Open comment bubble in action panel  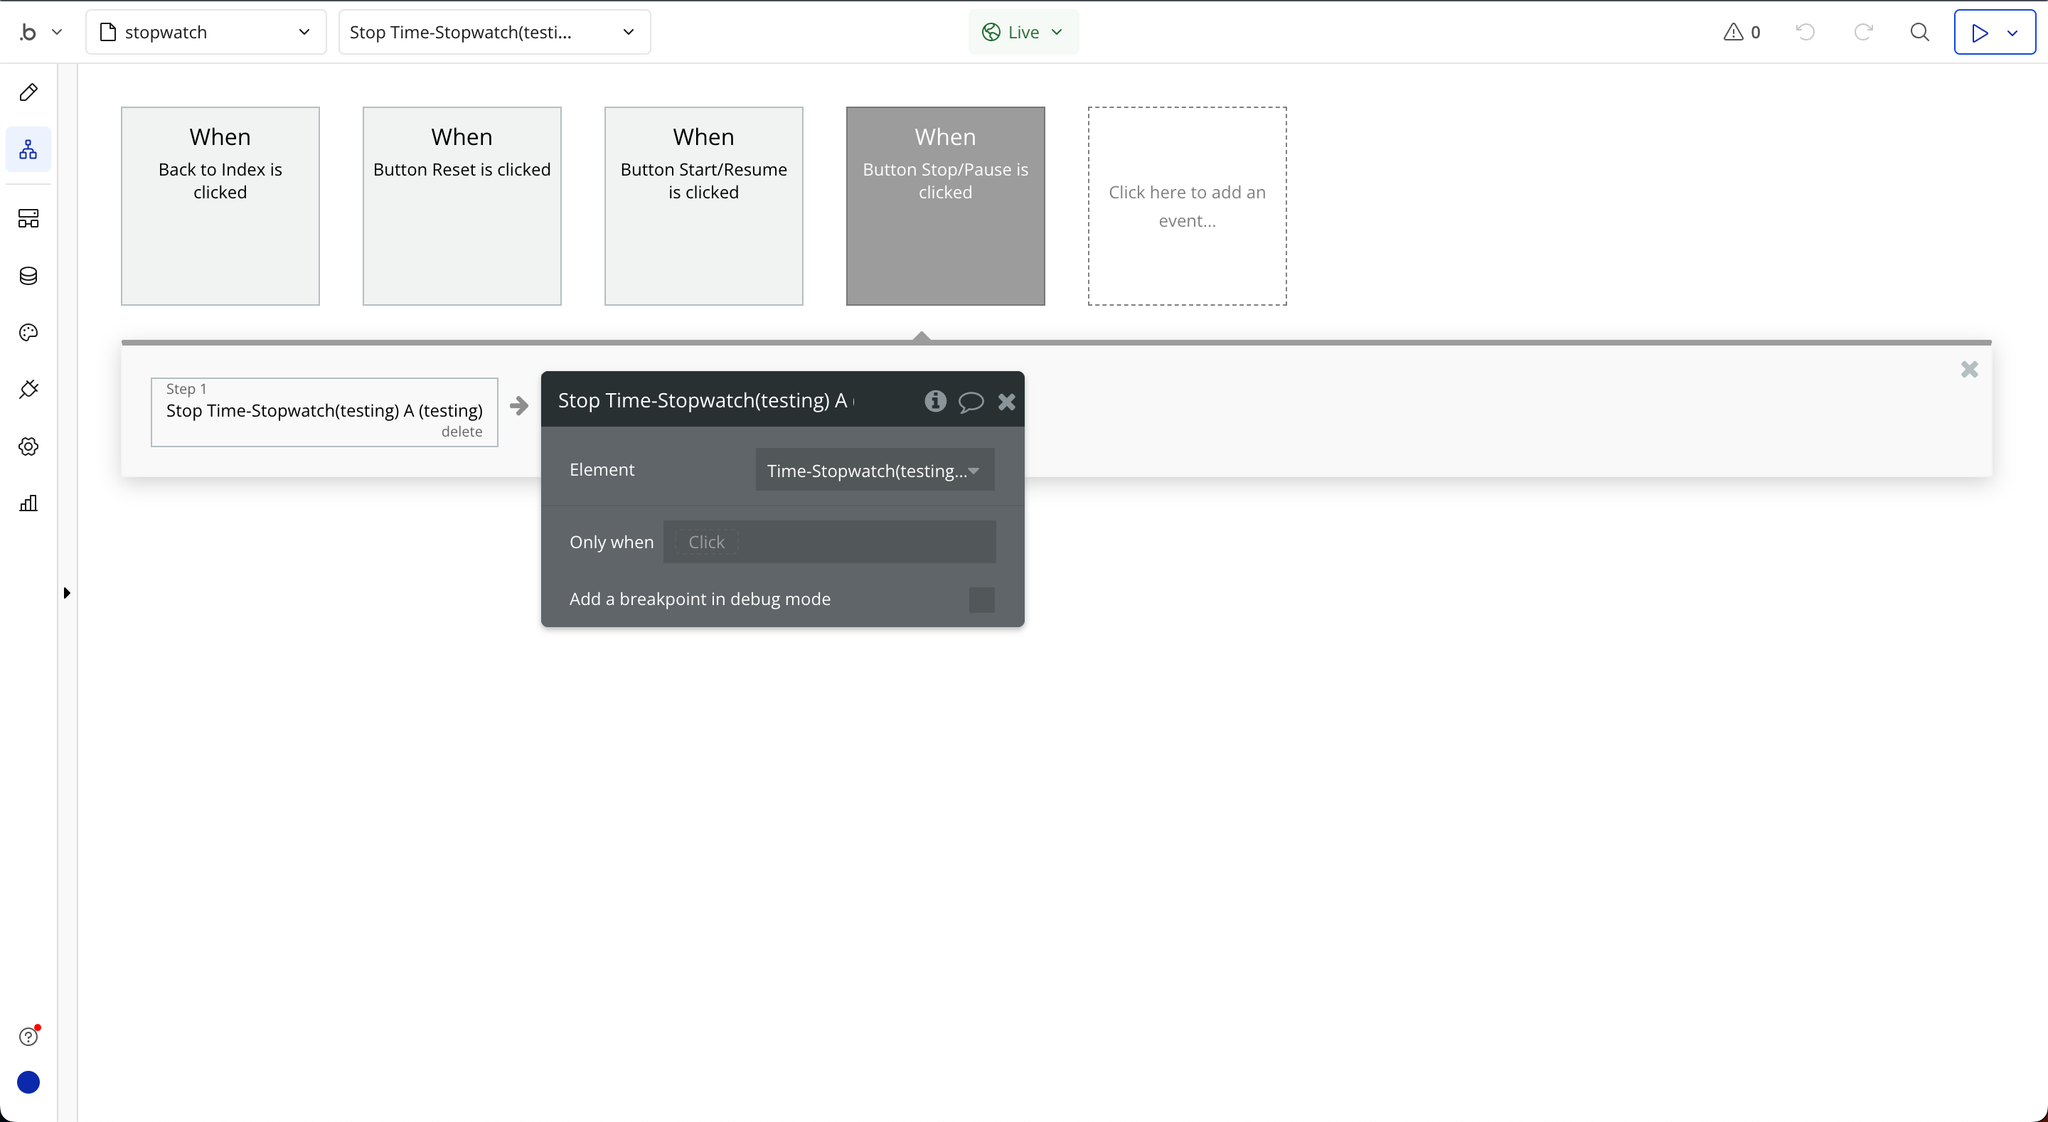click(x=970, y=402)
